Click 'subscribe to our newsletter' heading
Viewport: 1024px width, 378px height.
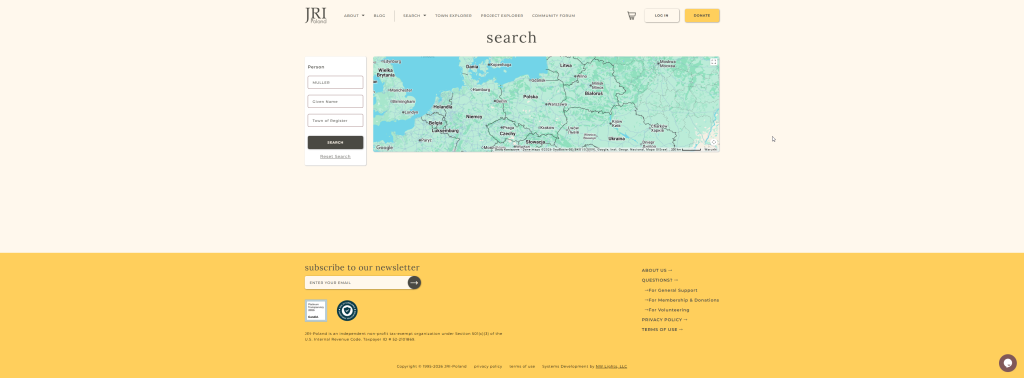pyautogui.click(x=362, y=268)
